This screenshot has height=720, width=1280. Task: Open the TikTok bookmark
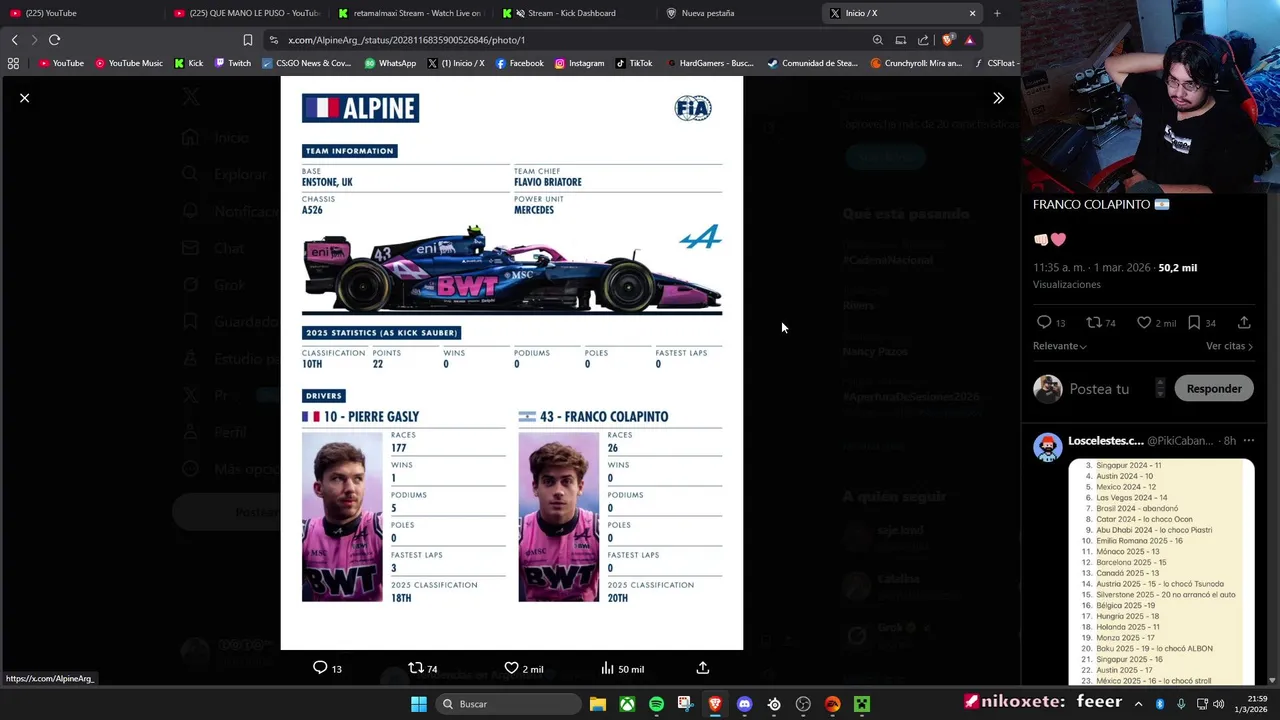[x=634, y=63]
